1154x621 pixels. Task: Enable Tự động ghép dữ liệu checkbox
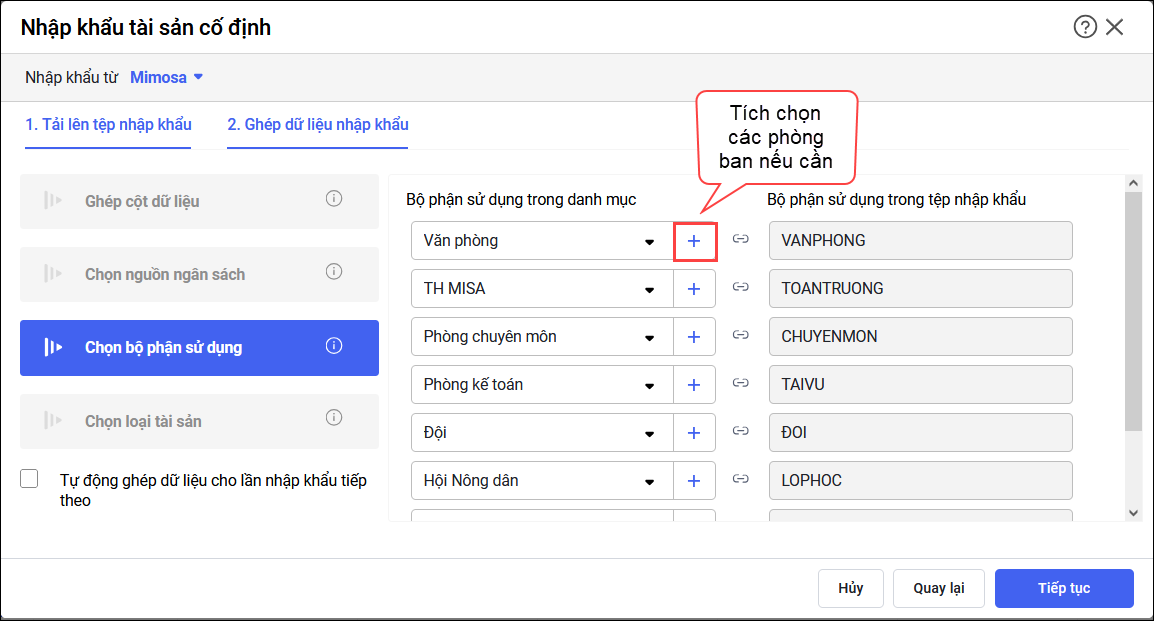pyautogui.click(x=30, y=480)
